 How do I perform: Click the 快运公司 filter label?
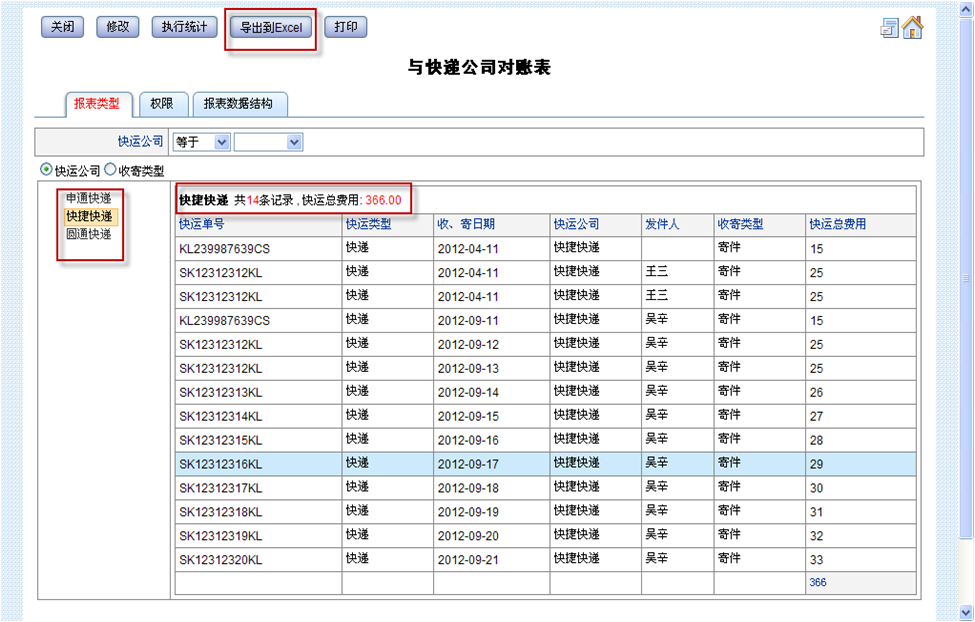point(141,142)
